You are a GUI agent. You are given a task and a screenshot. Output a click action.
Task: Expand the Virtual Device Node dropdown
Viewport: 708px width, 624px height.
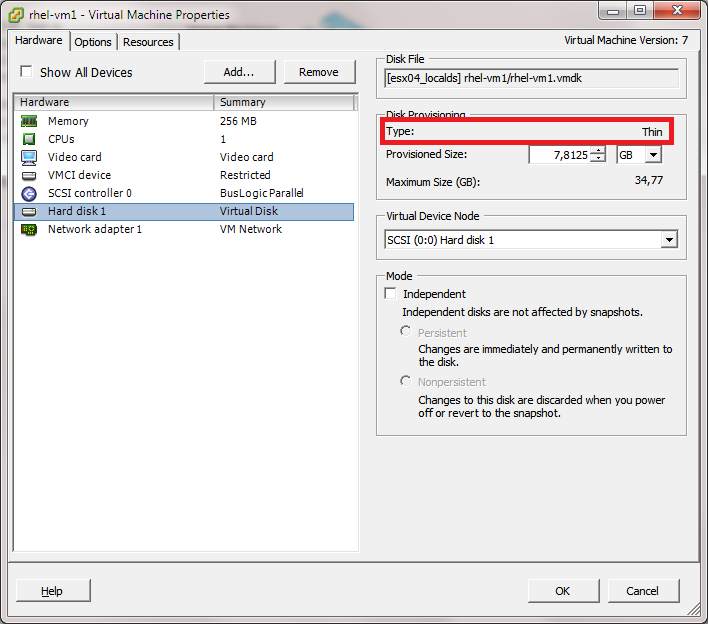[668, 240]
